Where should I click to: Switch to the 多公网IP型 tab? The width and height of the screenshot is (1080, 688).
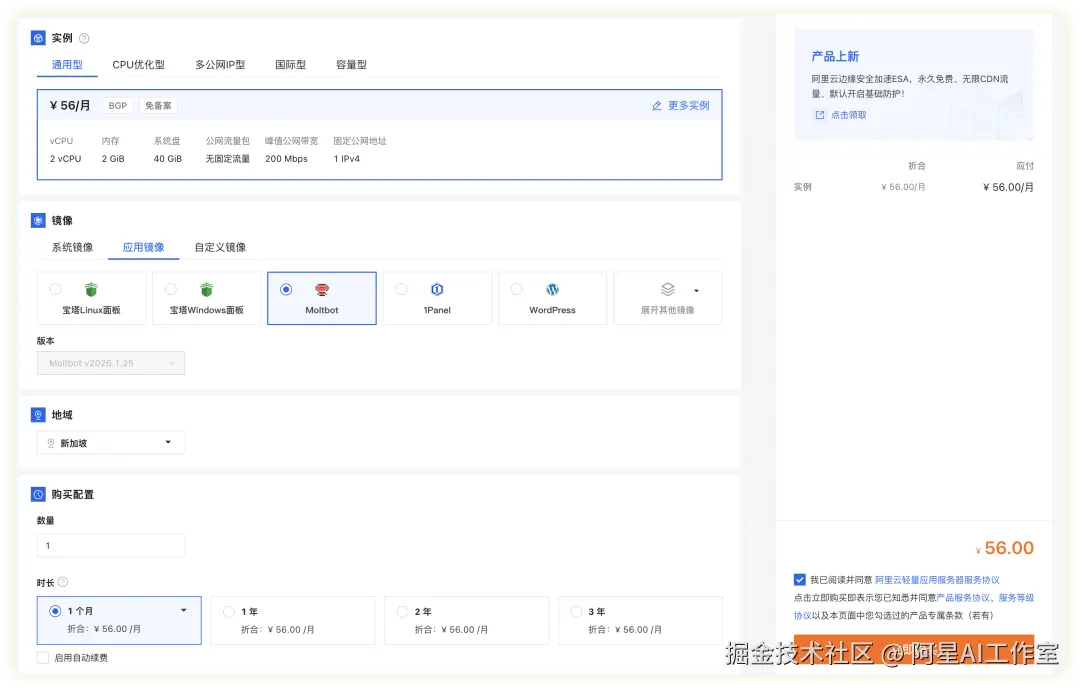(x=220, y=65)
